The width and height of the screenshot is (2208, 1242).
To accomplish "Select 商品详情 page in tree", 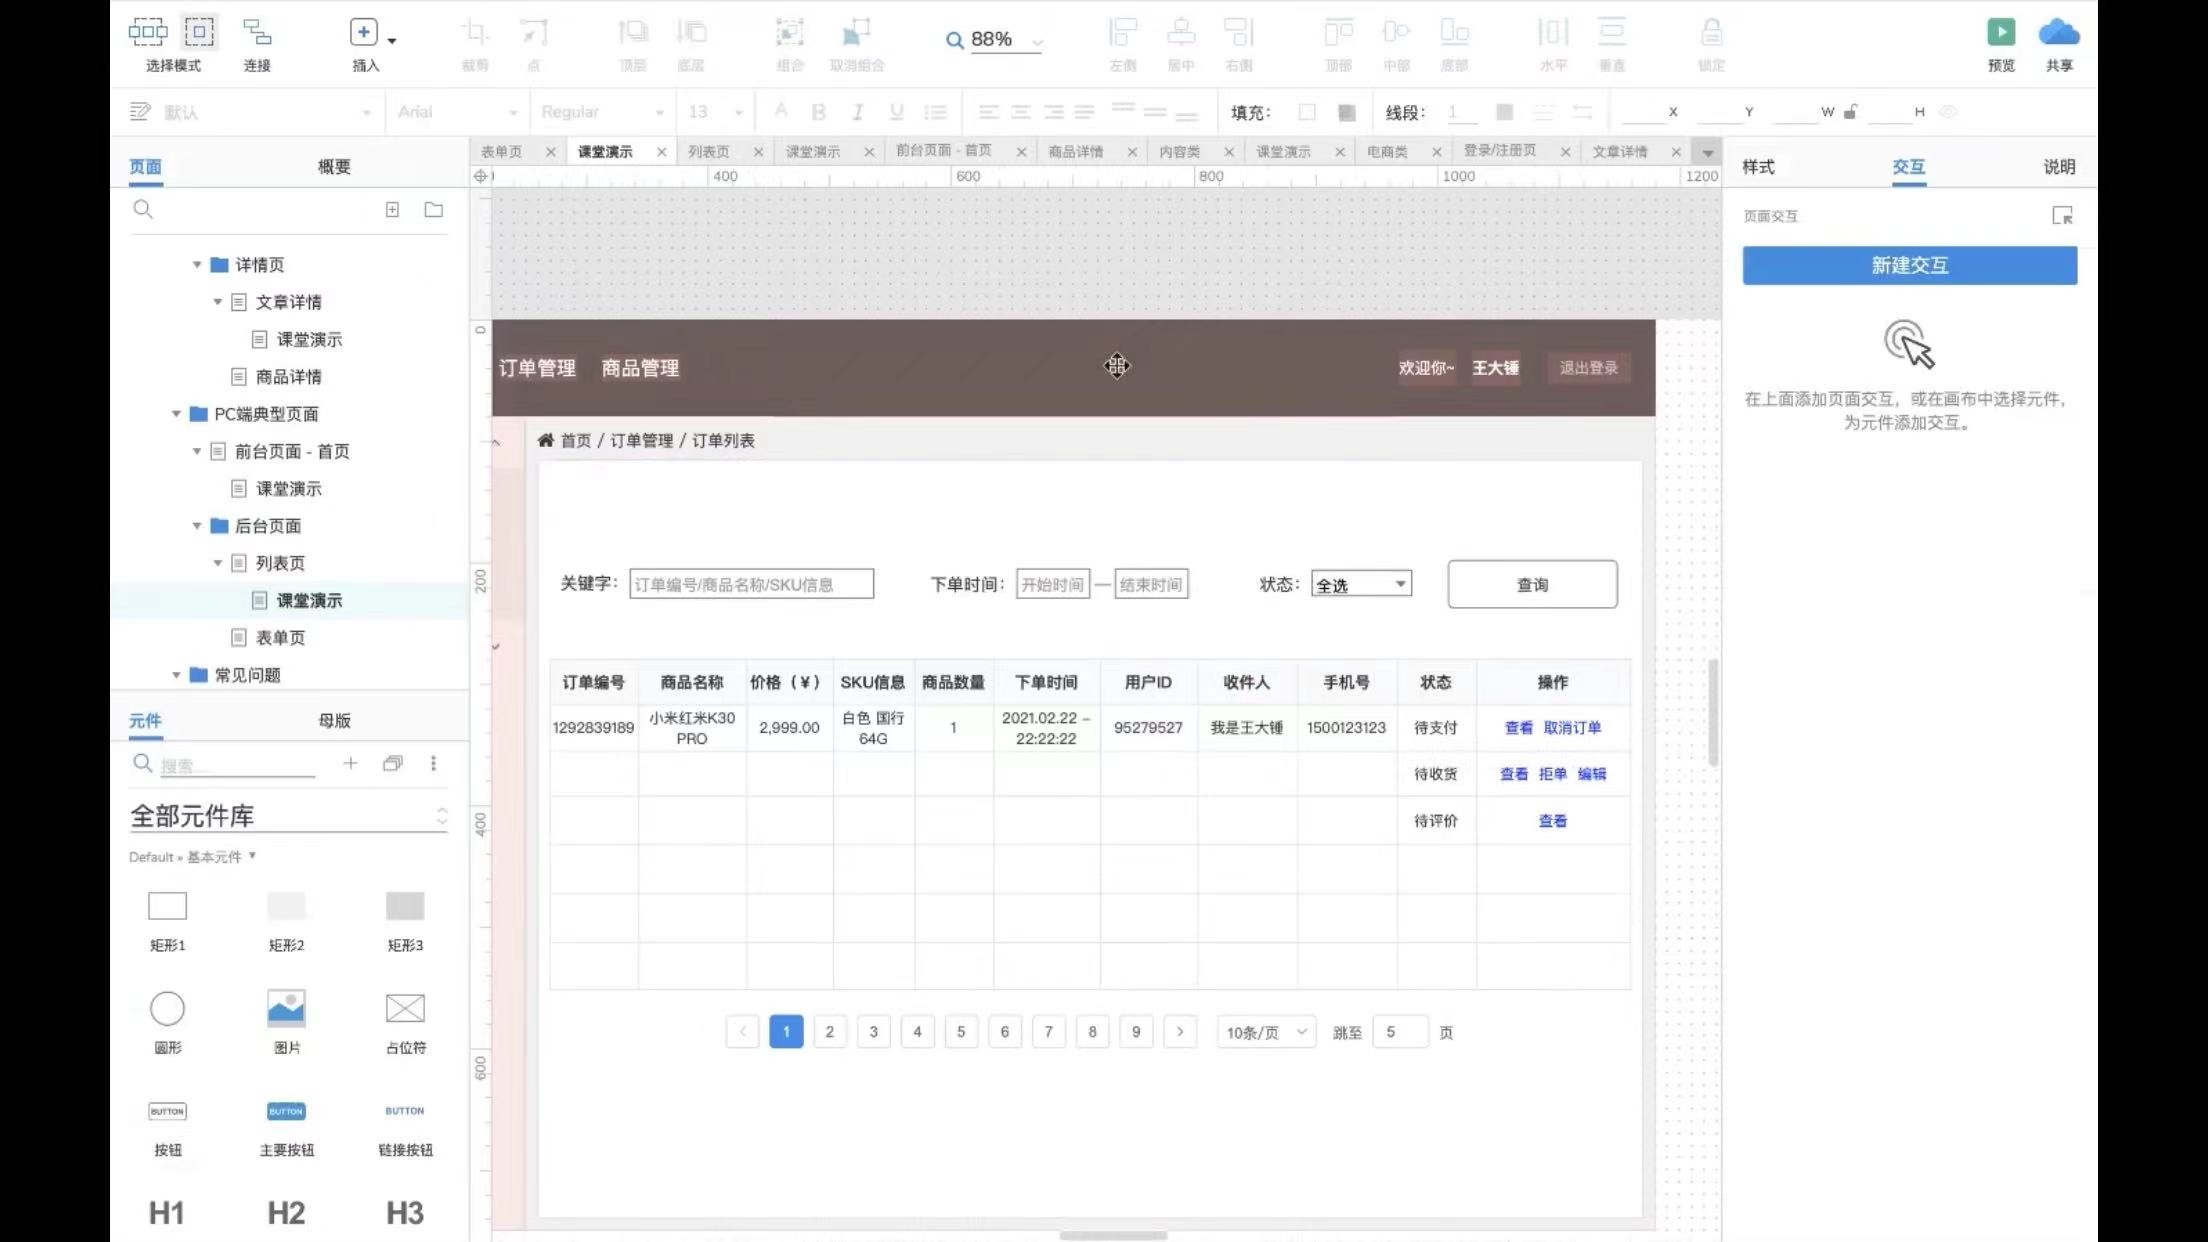I will (x=288, y=377).
